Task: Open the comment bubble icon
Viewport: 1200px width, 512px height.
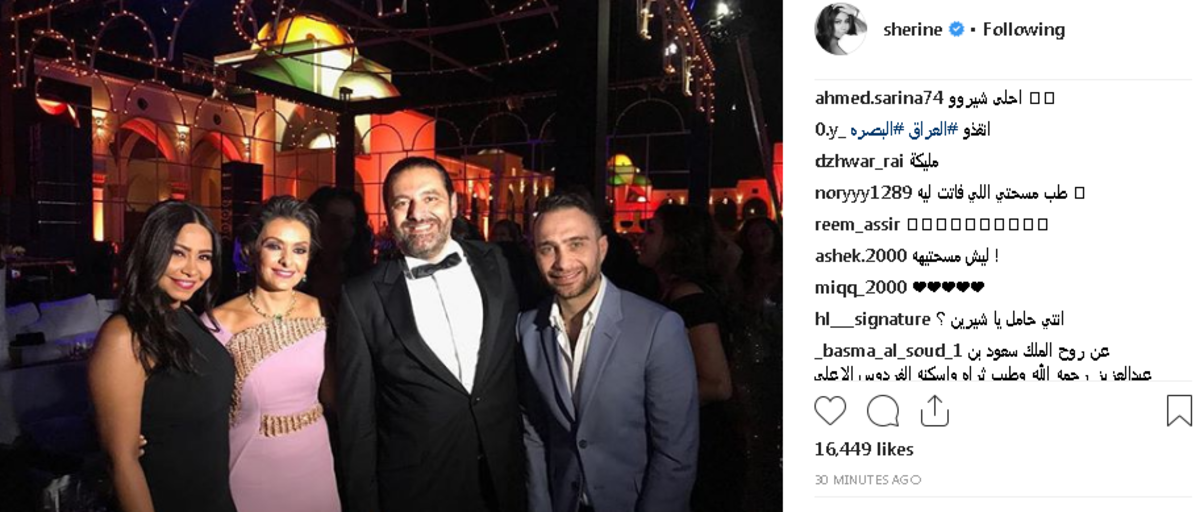Action: click(x=883, y=410)
